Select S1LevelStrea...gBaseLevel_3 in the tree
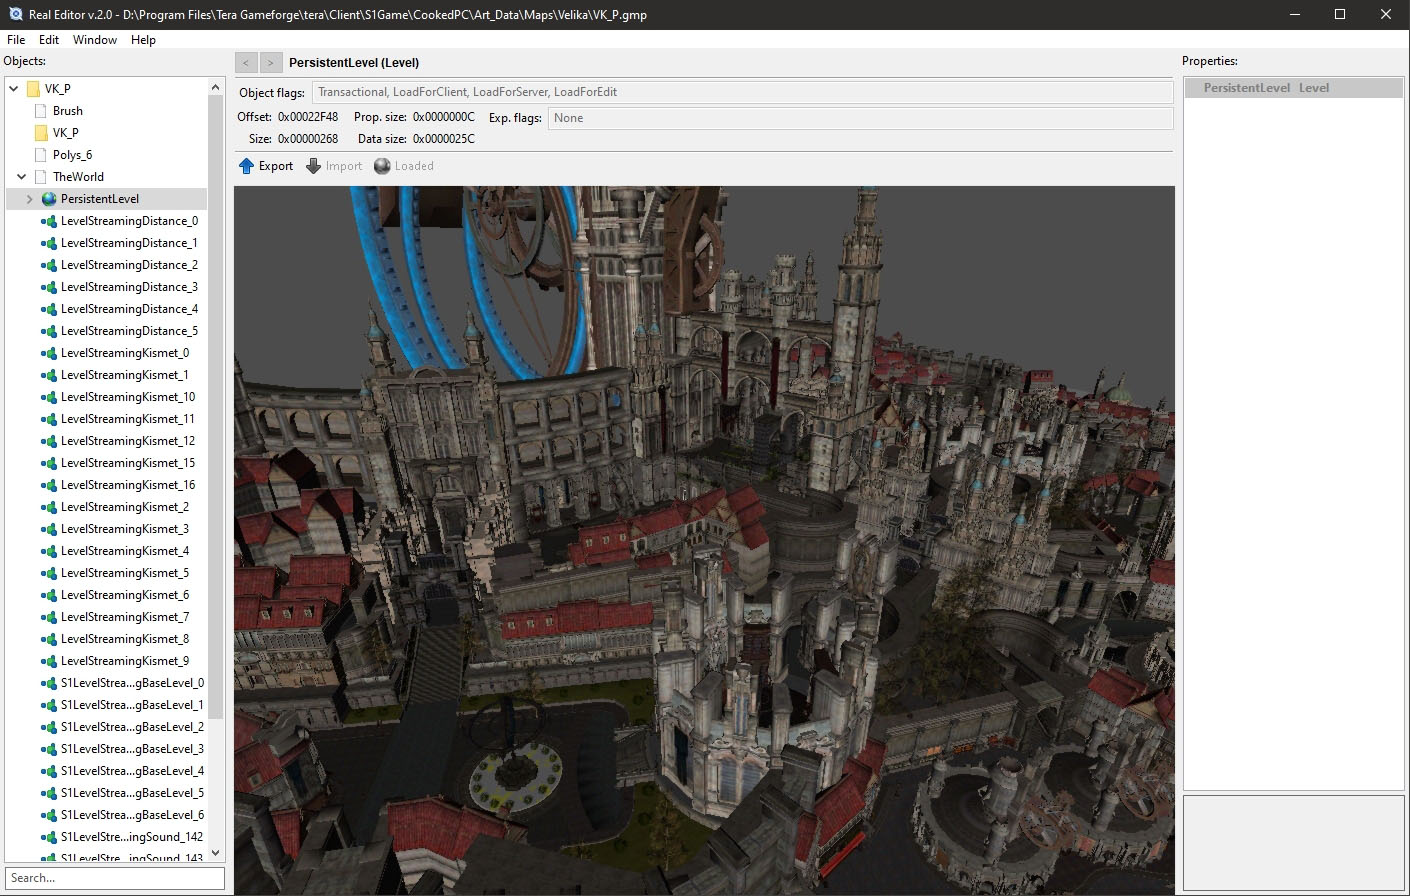The height and width of the screenshot is (896, 1410). [x=132, y=749]
